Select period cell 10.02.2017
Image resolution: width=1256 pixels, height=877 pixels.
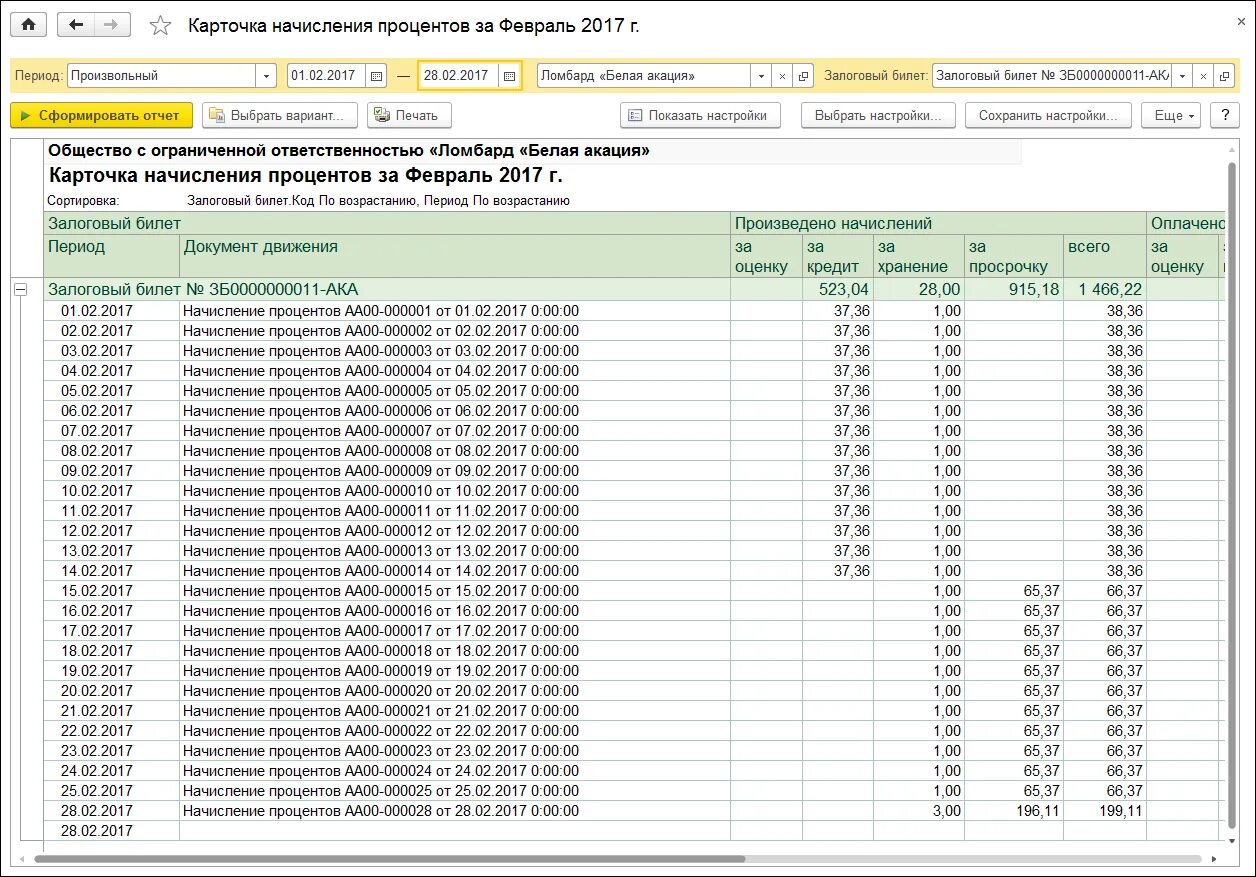112,491
